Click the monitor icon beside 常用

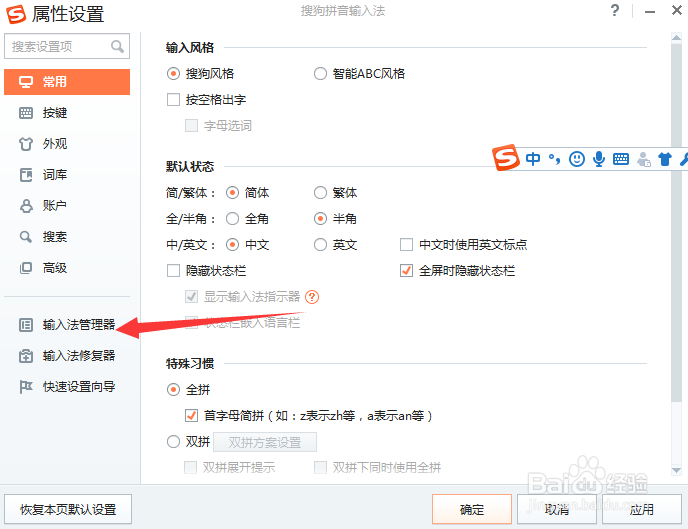pyautogui.click(x=26, y=82)
